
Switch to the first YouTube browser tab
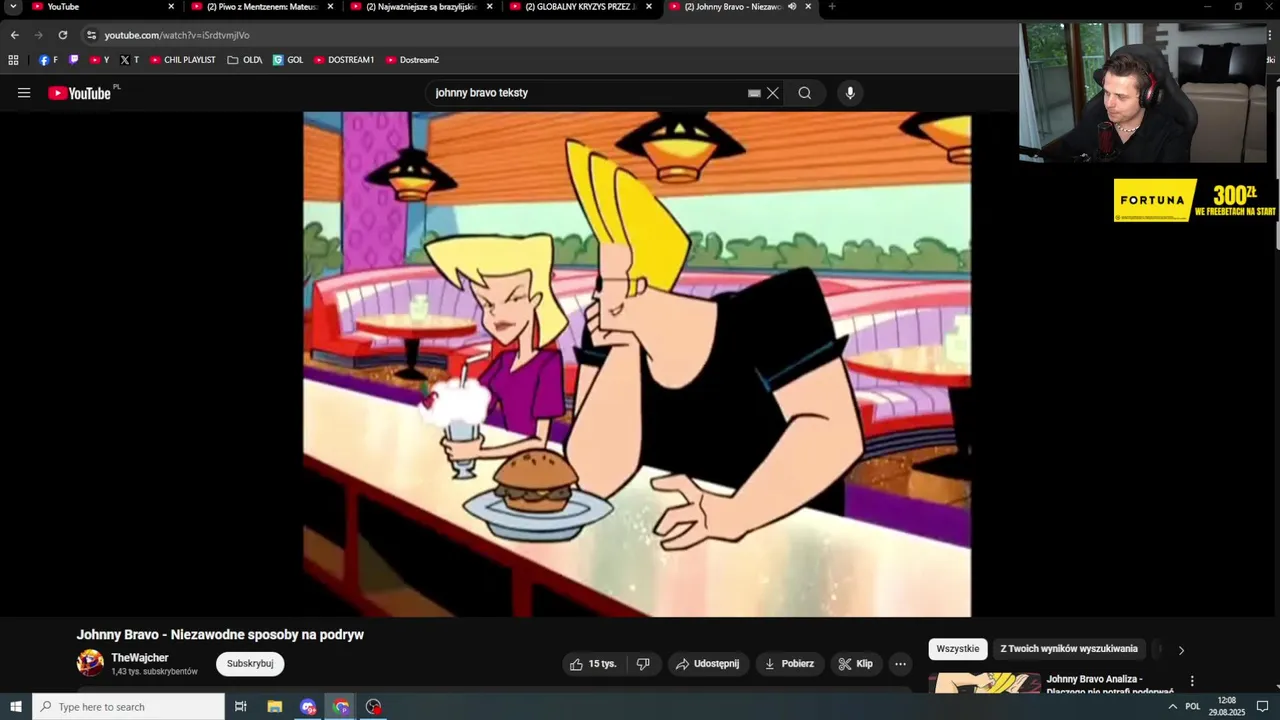coord(101,7)
